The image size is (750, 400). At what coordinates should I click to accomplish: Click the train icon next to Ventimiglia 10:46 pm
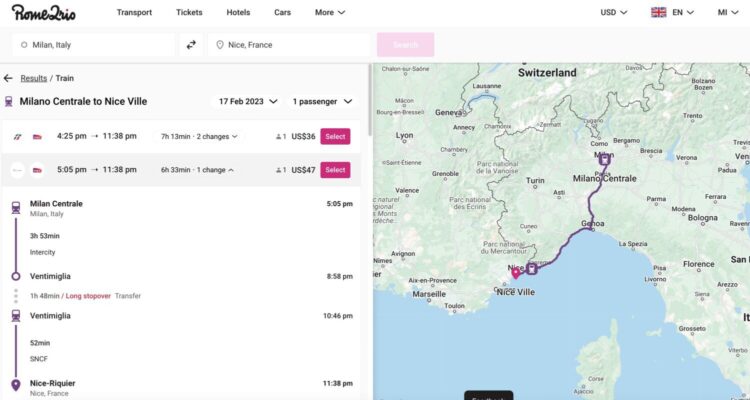pyautogui.click(x=16, y=316)
